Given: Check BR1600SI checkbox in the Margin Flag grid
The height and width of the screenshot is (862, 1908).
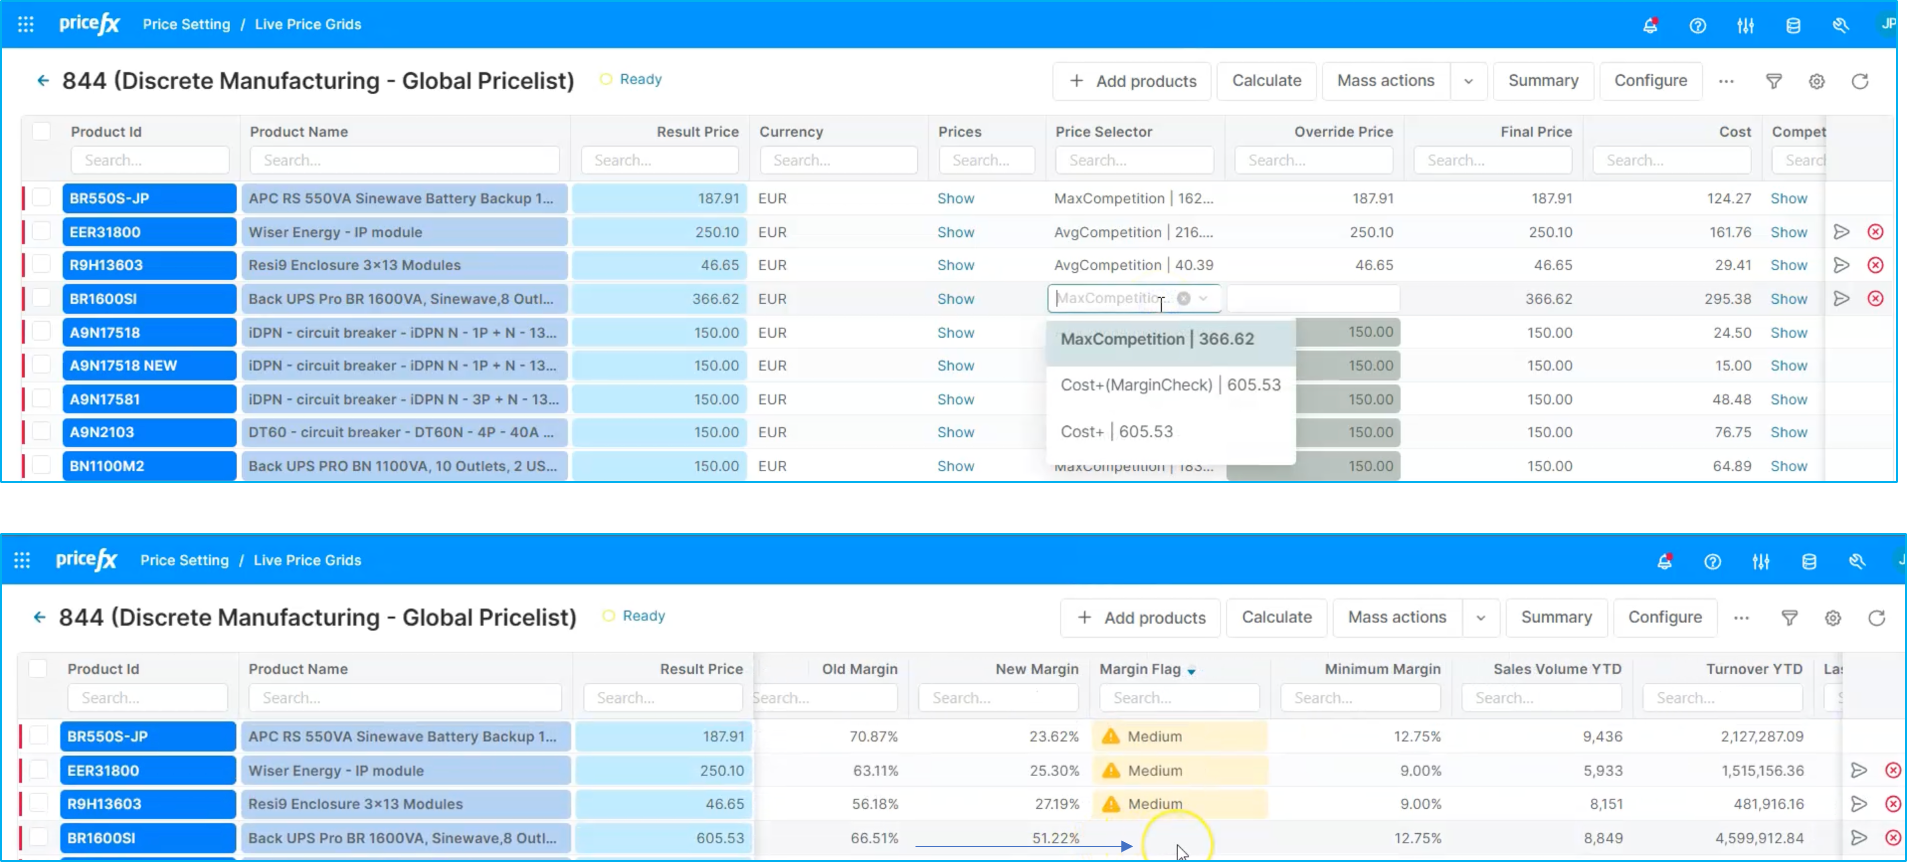Looking at the screenshot, I should (x=38, y=837).
